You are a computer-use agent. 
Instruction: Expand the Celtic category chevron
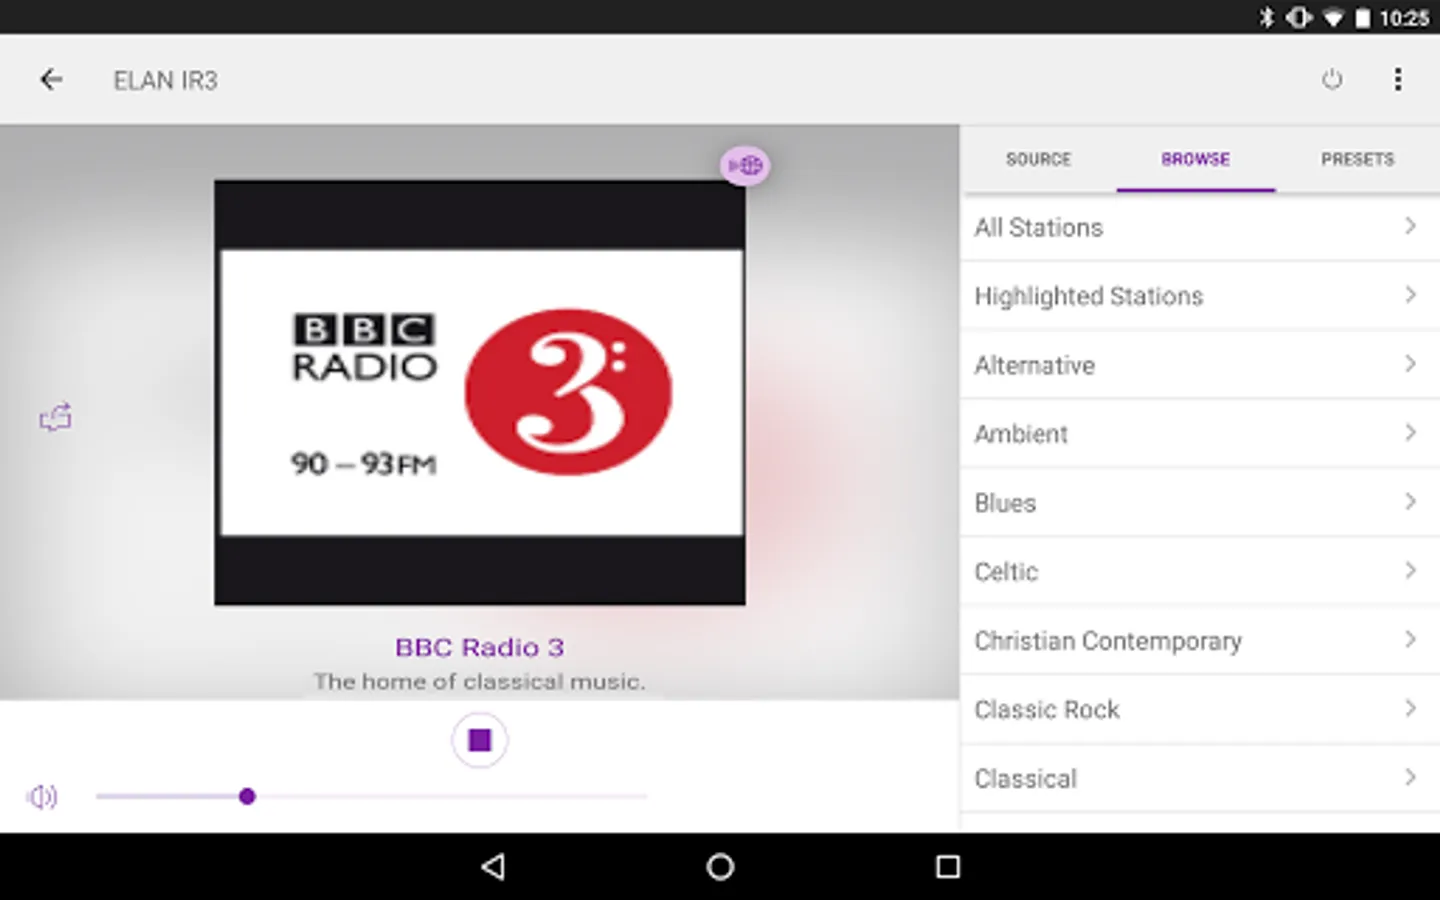(x=1410, y=572)
